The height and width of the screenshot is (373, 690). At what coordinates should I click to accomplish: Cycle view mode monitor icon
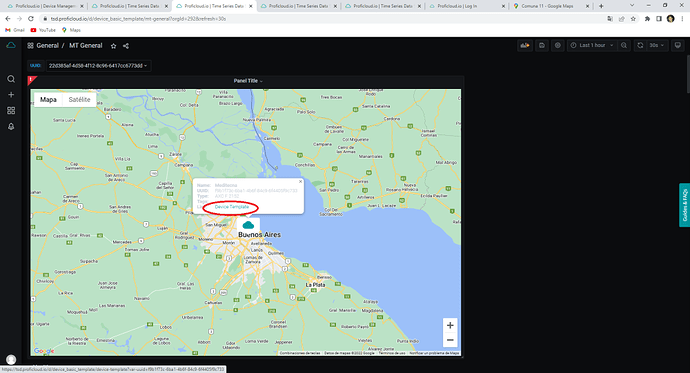678,45
